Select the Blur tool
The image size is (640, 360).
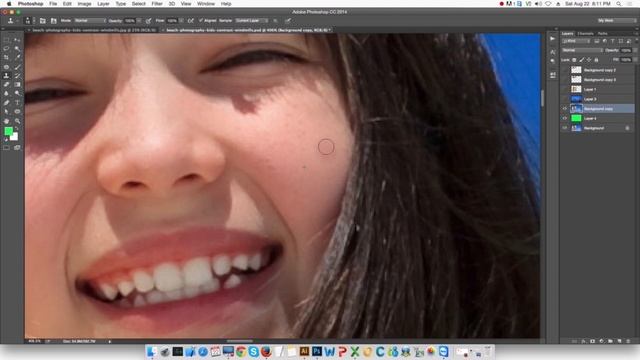tap(6, 93)
